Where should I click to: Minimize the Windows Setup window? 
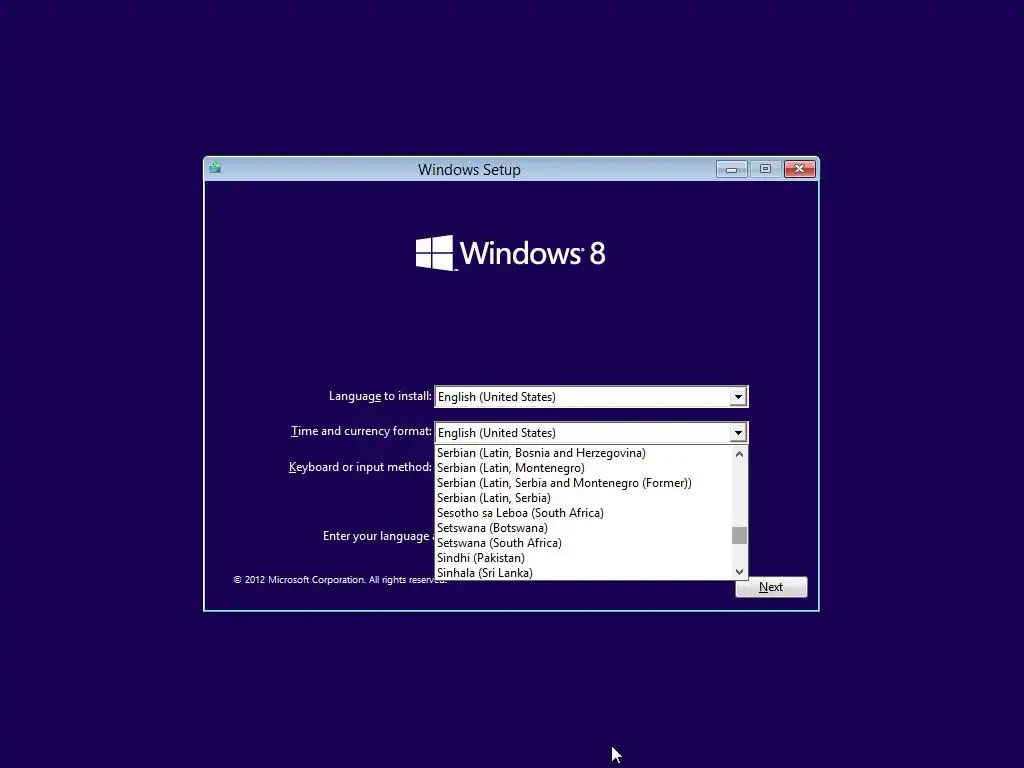[731, 169]
